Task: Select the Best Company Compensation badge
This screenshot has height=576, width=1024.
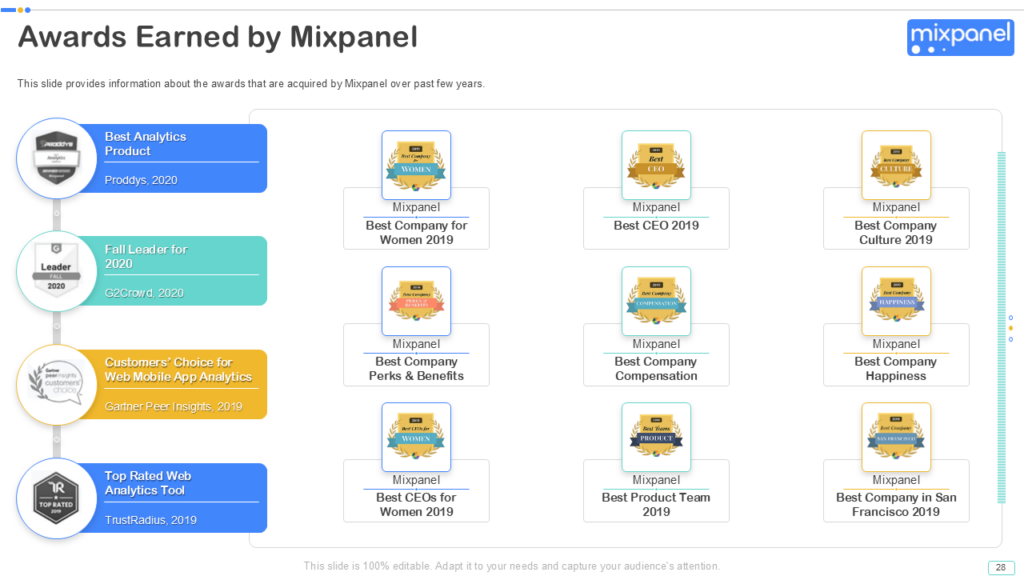Action: click(656, 301)
